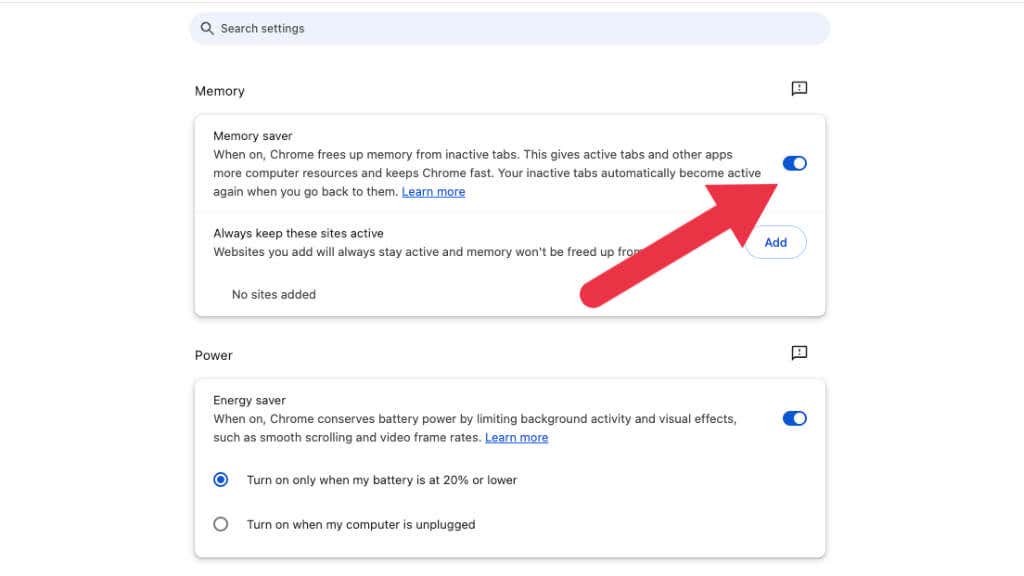Click the magnifier icon in the search bar
Screen dimensions: 1024x576
pos(207,29)
